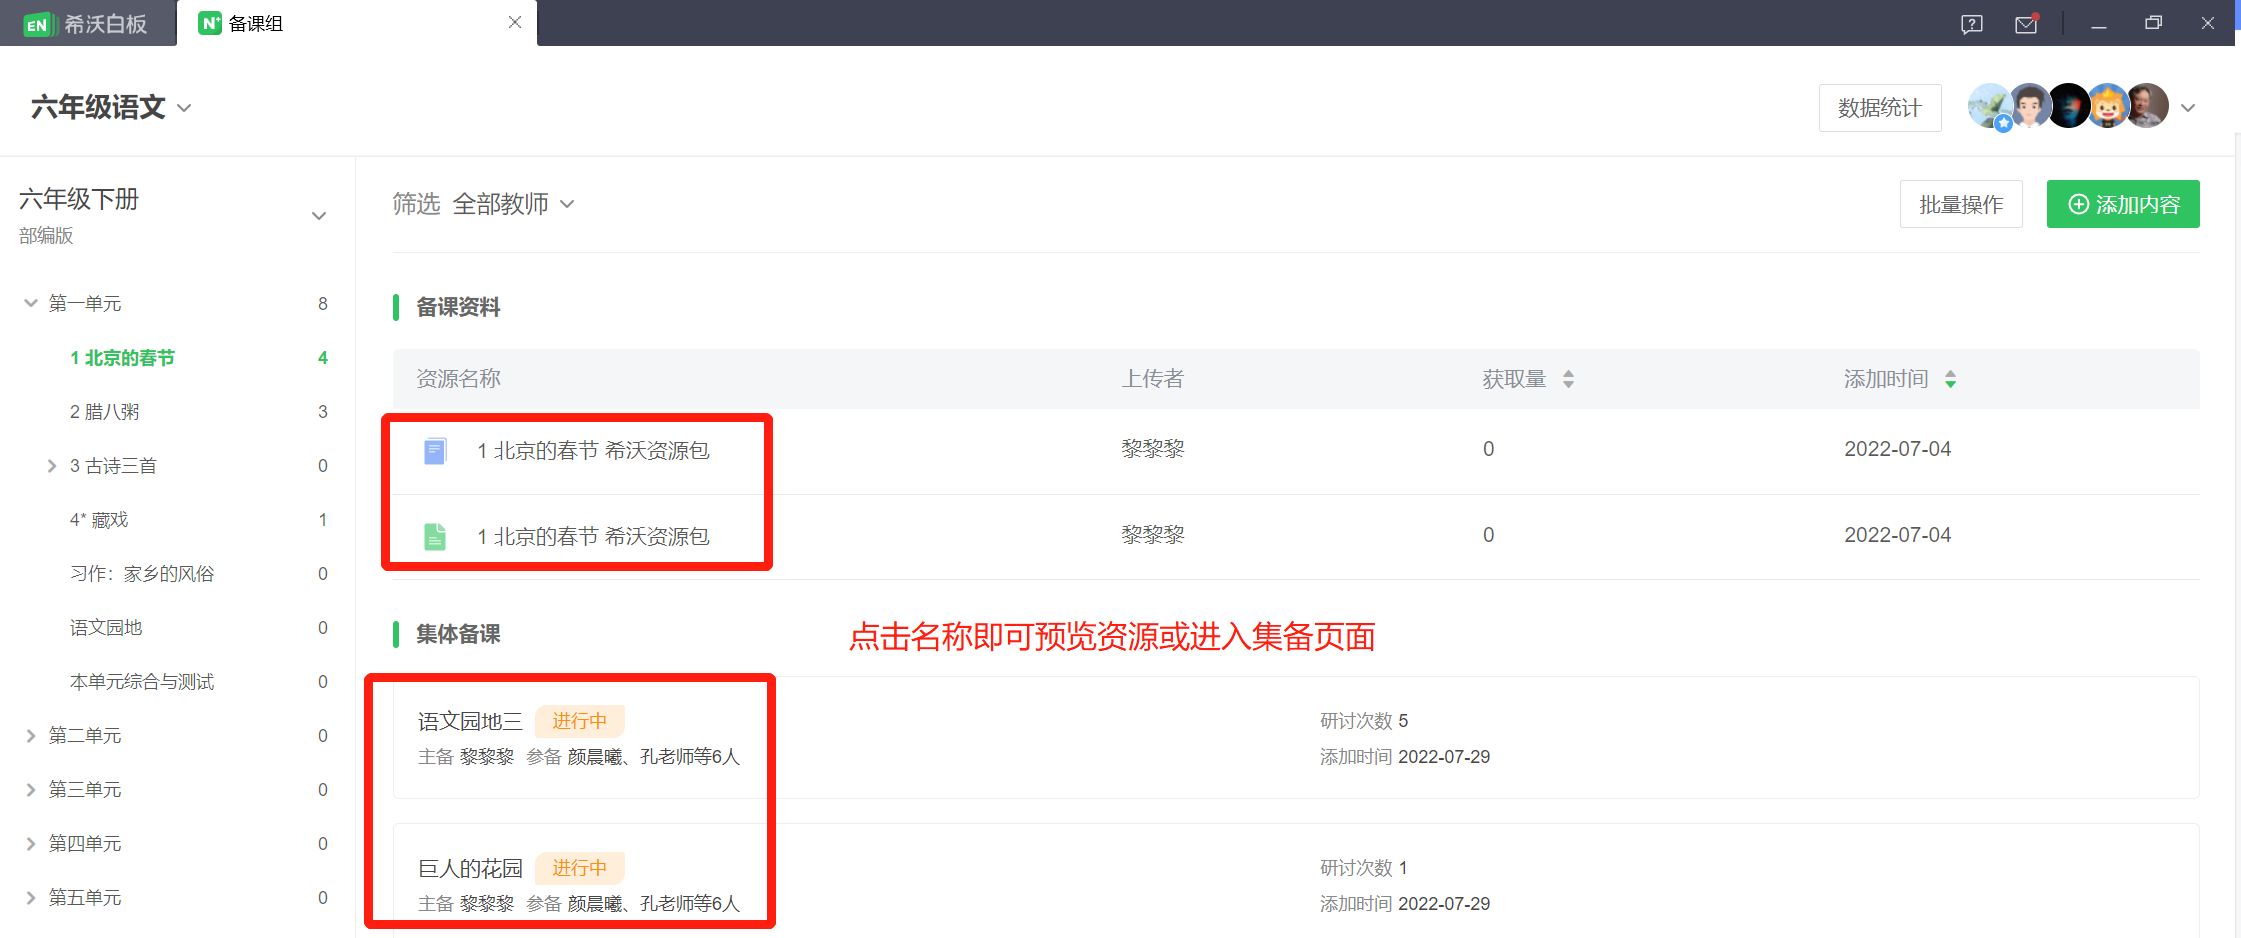This screenshot has width=2241, height=938.
Task: Click the green 添加内容 button
Action: [2123, 204]
